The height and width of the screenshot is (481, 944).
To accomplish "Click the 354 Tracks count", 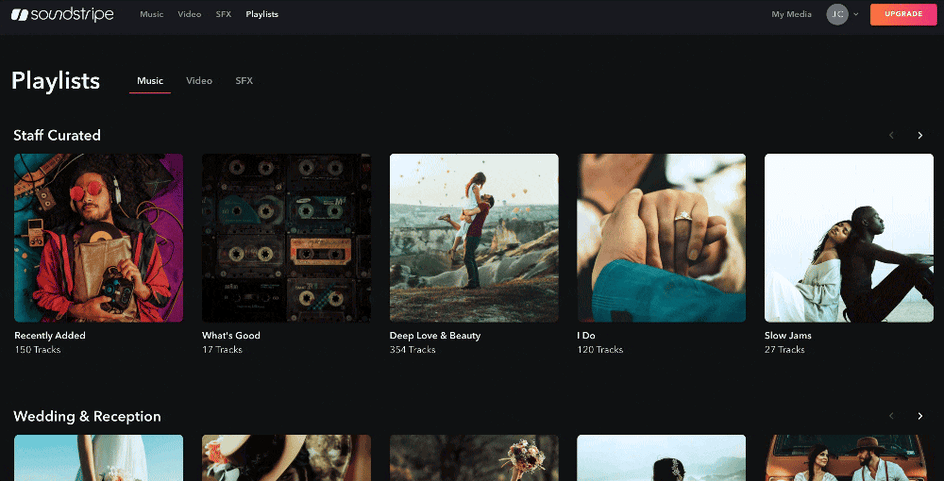I will 412,350.
